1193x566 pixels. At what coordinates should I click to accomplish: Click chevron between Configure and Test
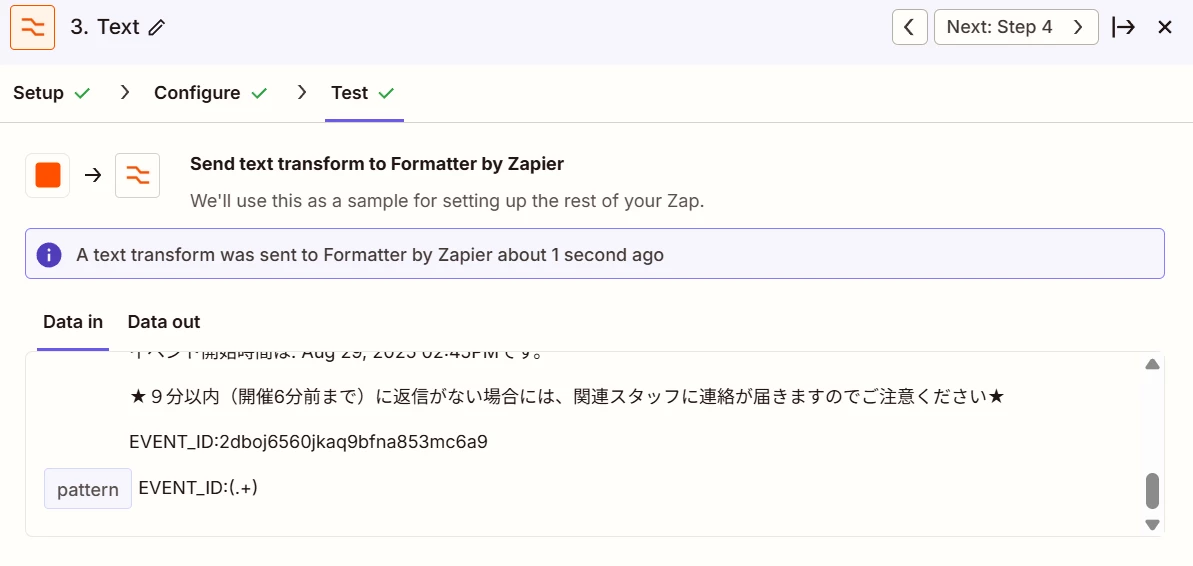tap(302, 93)
